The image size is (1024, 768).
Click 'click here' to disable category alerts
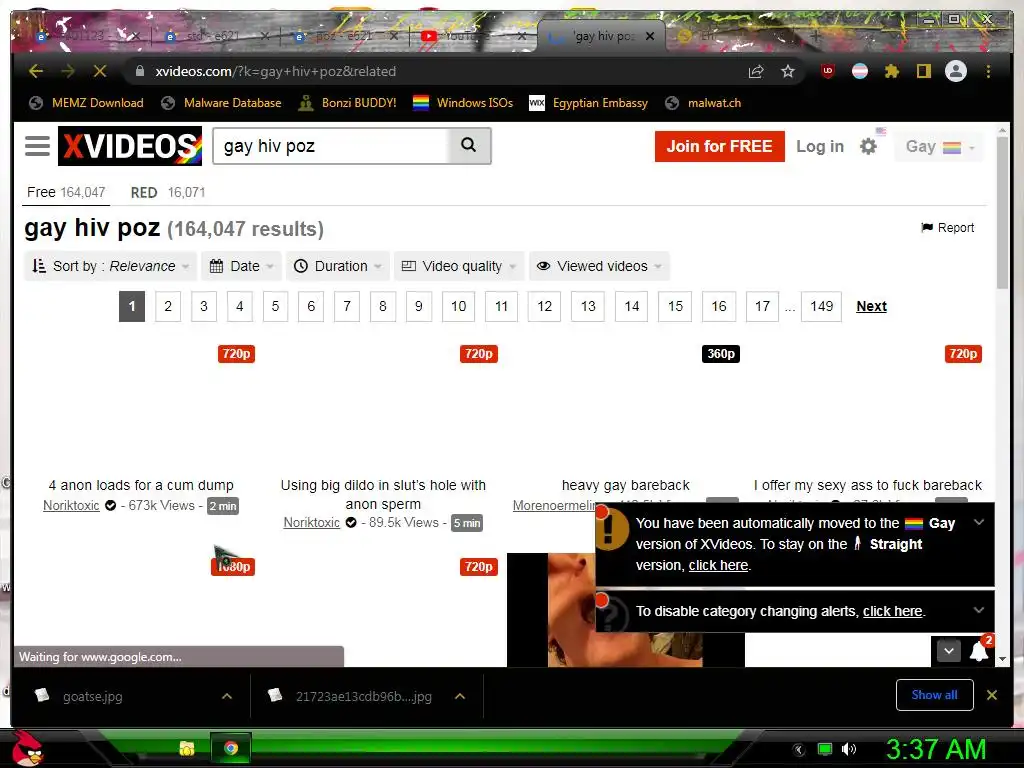892,611
